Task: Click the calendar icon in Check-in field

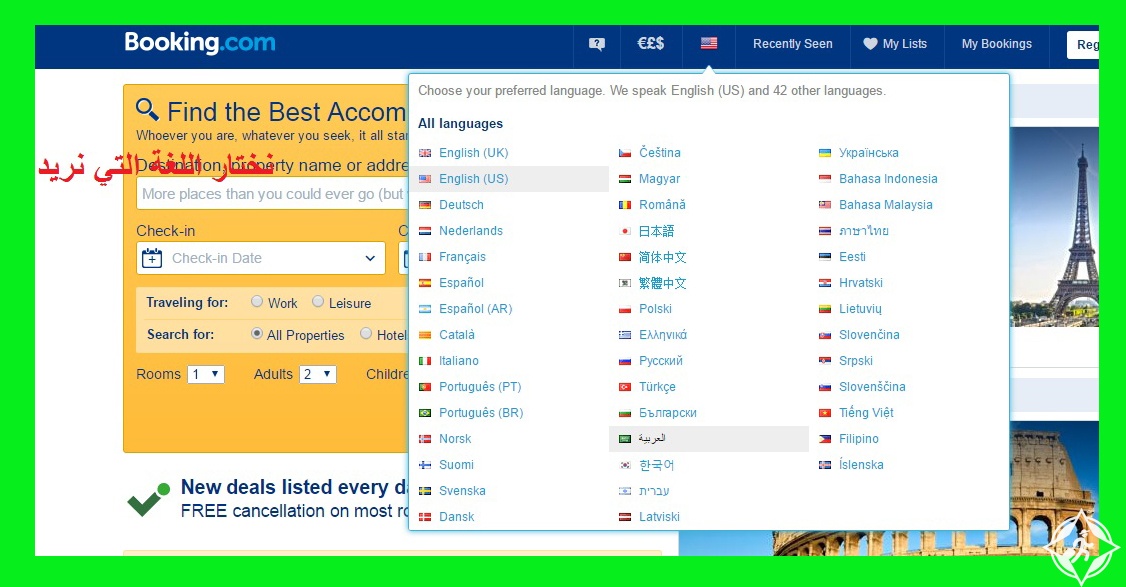Action: (152, 258)
